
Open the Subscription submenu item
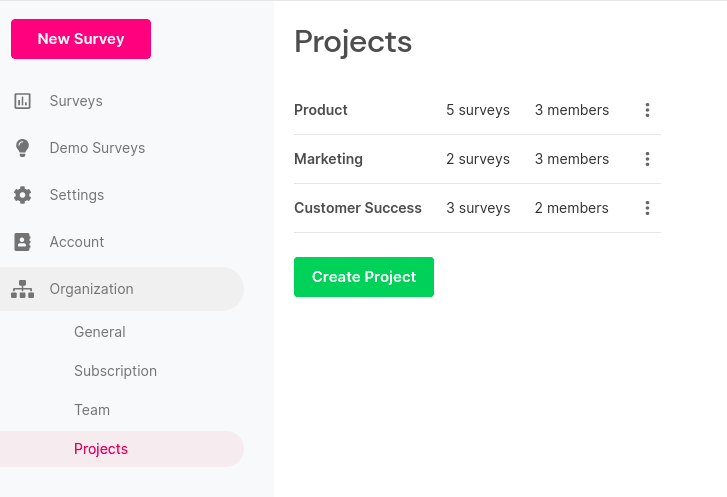(115, 371)
